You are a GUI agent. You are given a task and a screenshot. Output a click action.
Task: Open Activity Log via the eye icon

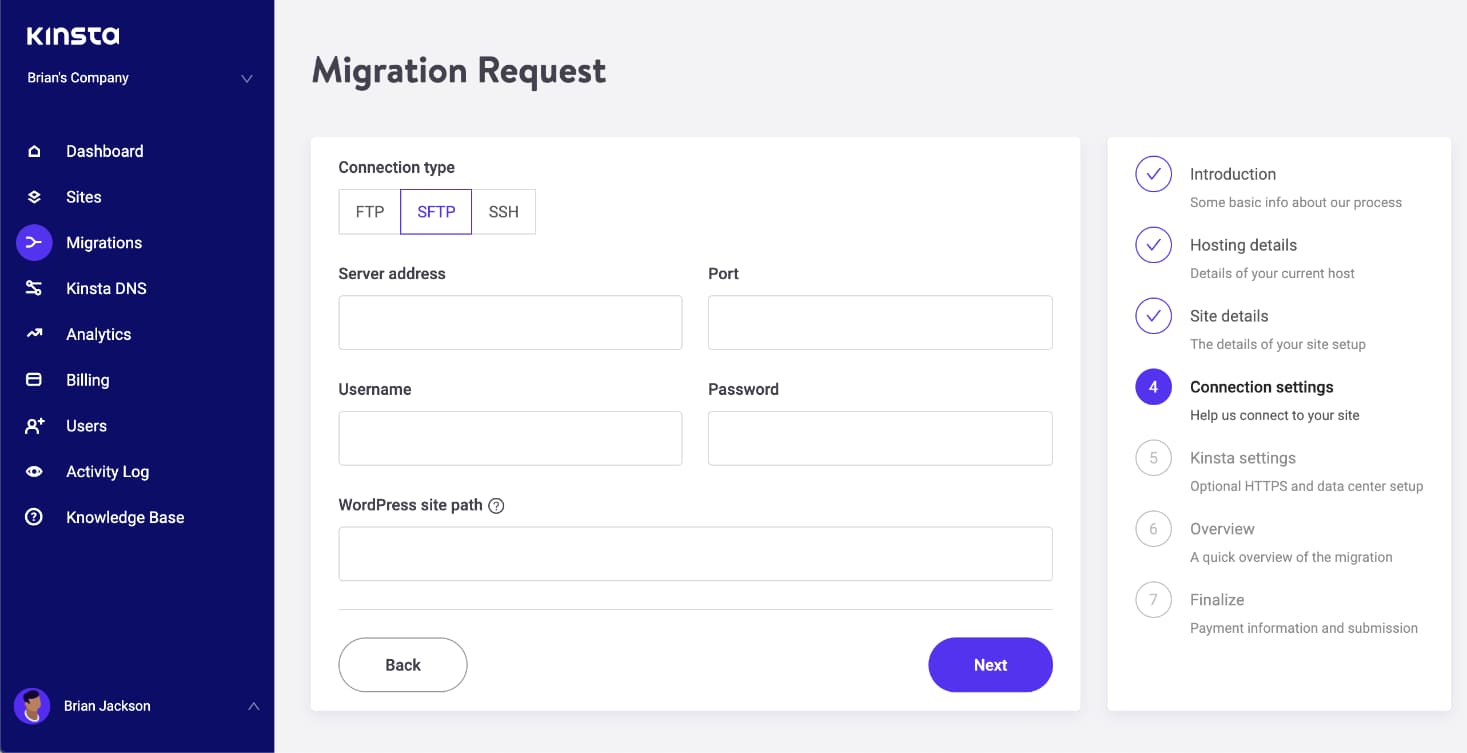coord(34,472)
